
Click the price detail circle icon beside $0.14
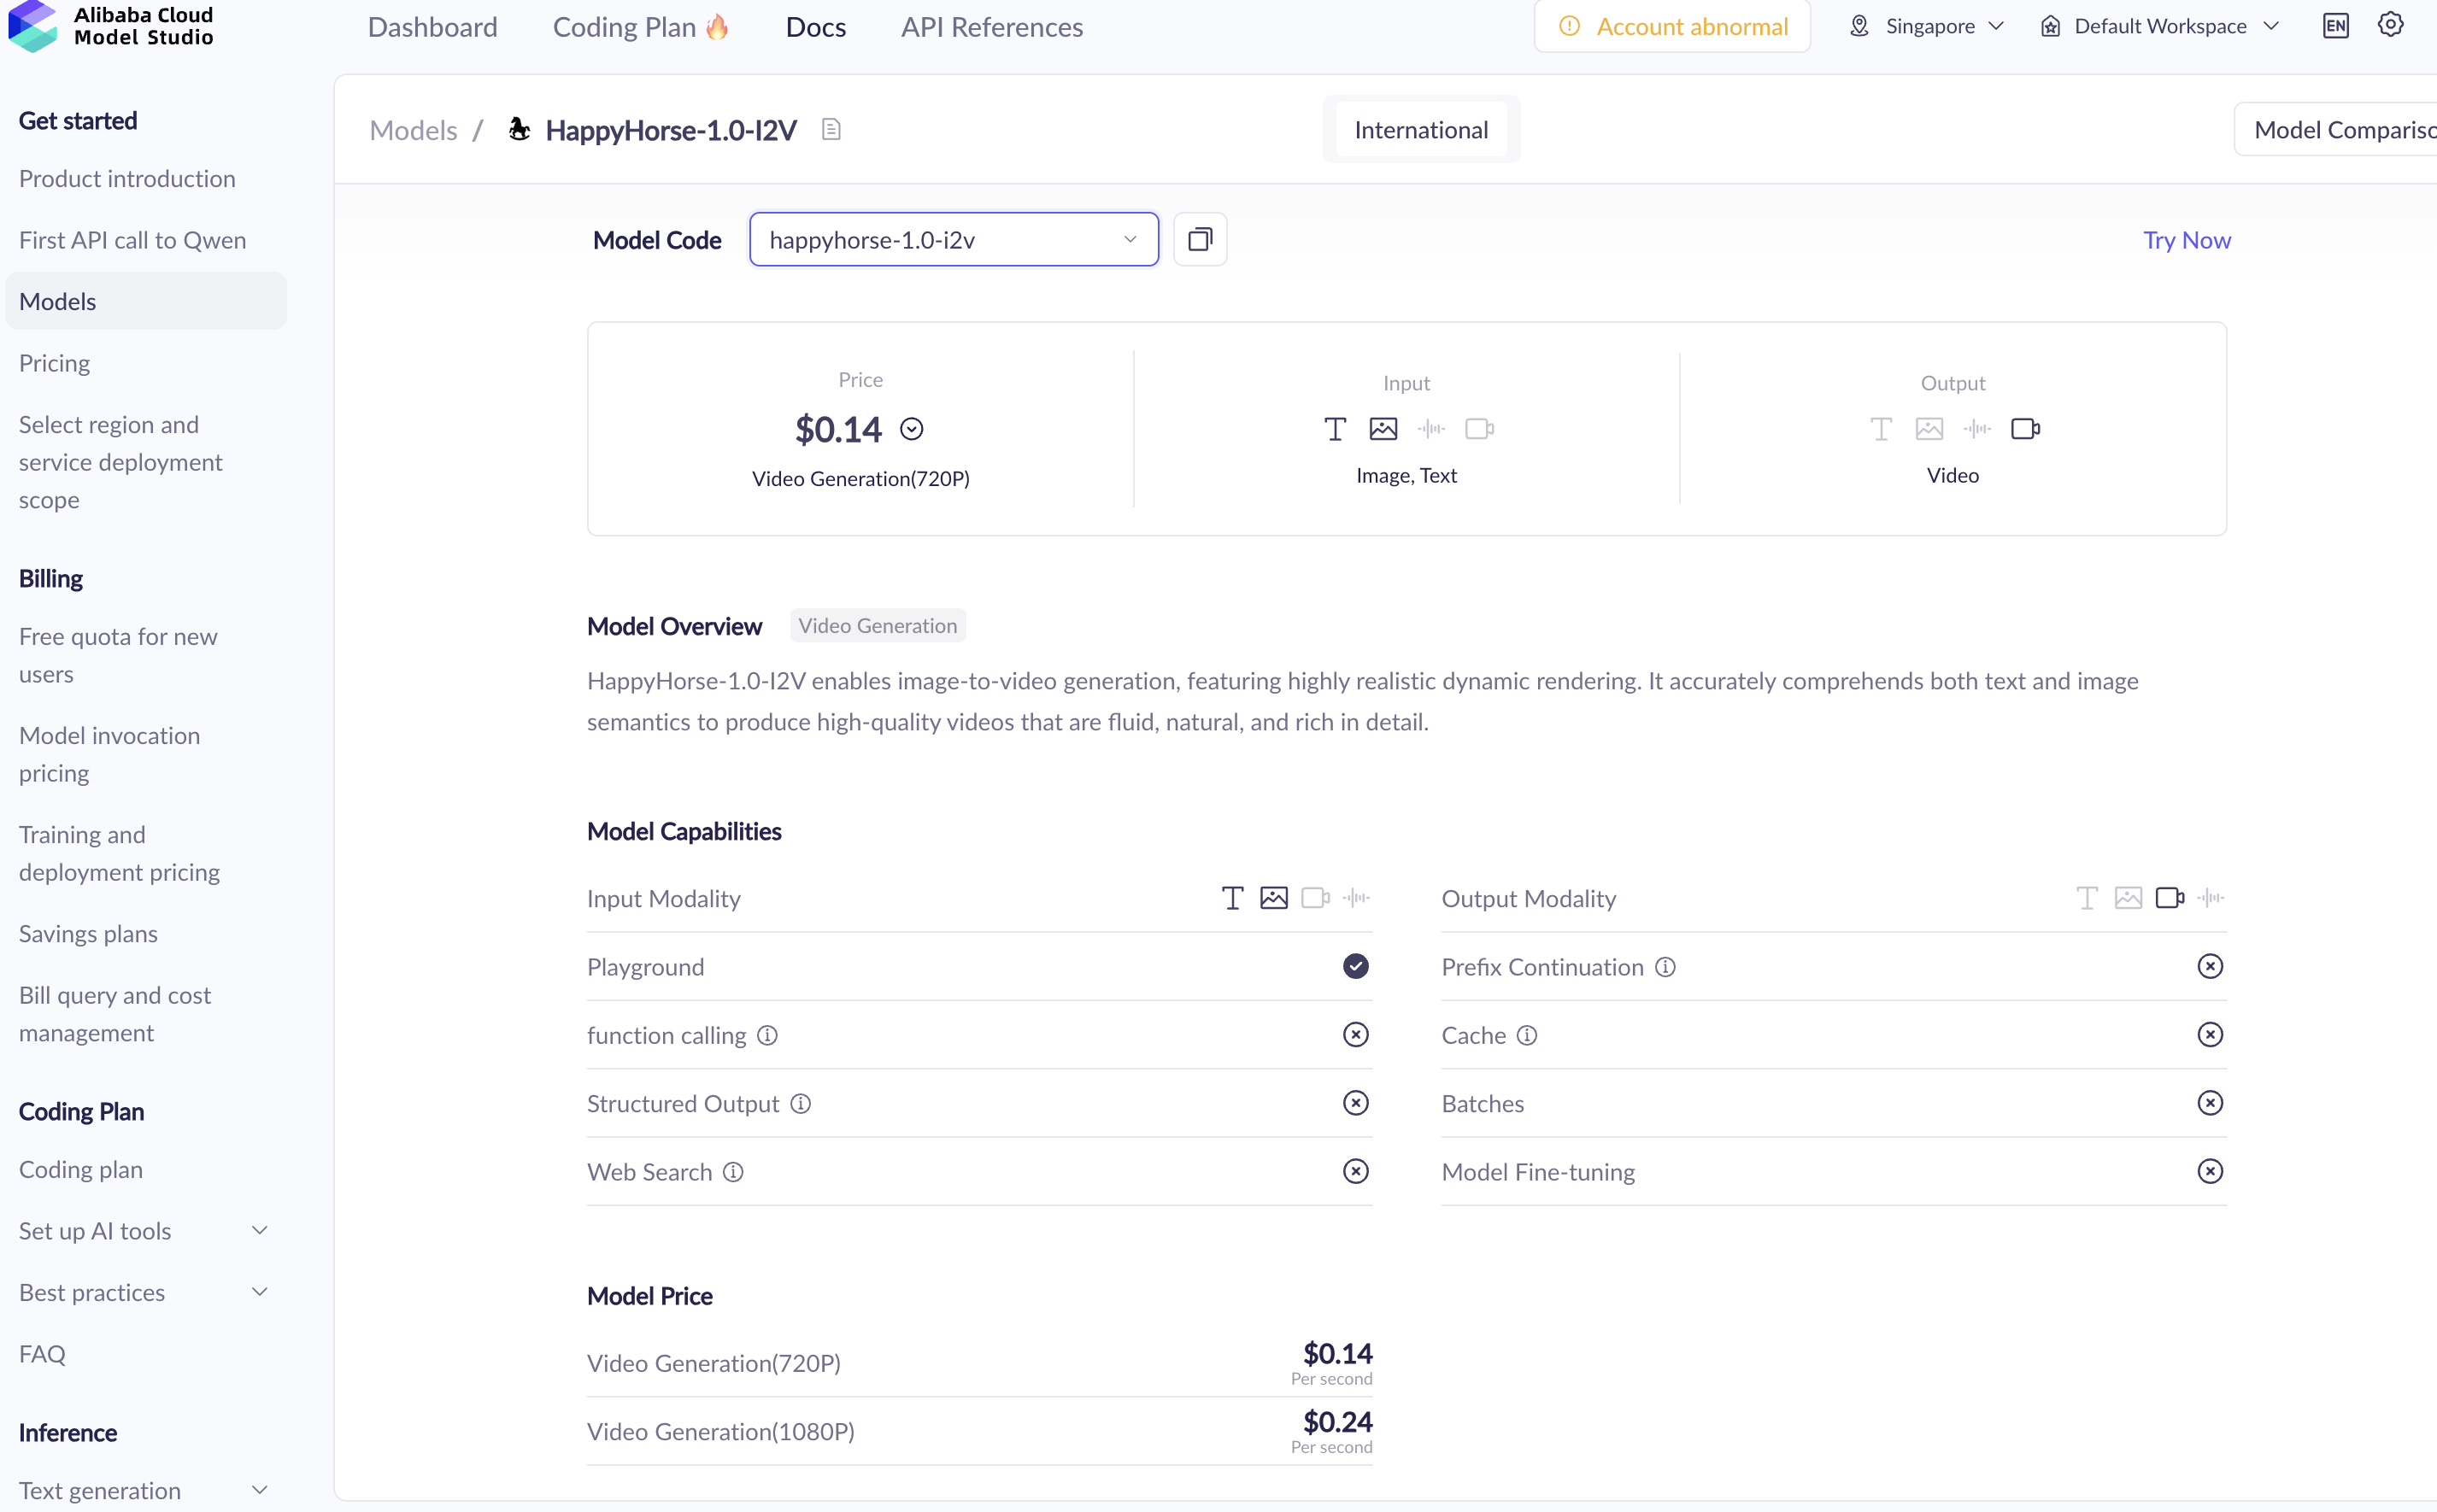(911, 429)
